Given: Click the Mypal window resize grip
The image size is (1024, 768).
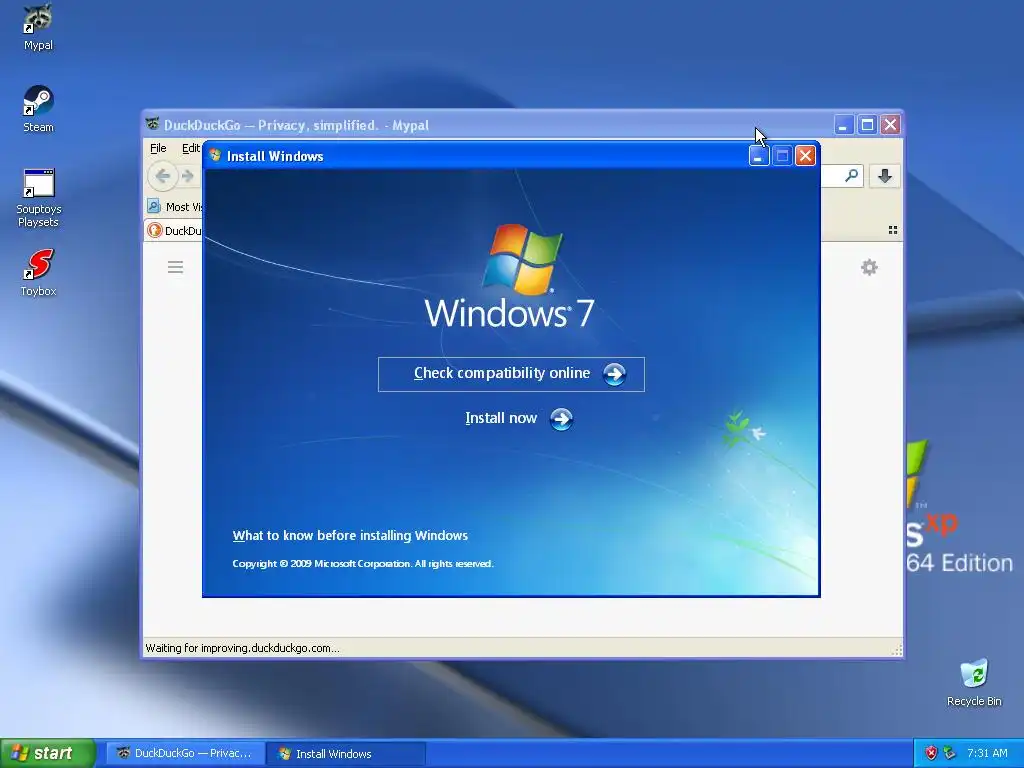Looking at the screenshot, I should coord(897,649).
